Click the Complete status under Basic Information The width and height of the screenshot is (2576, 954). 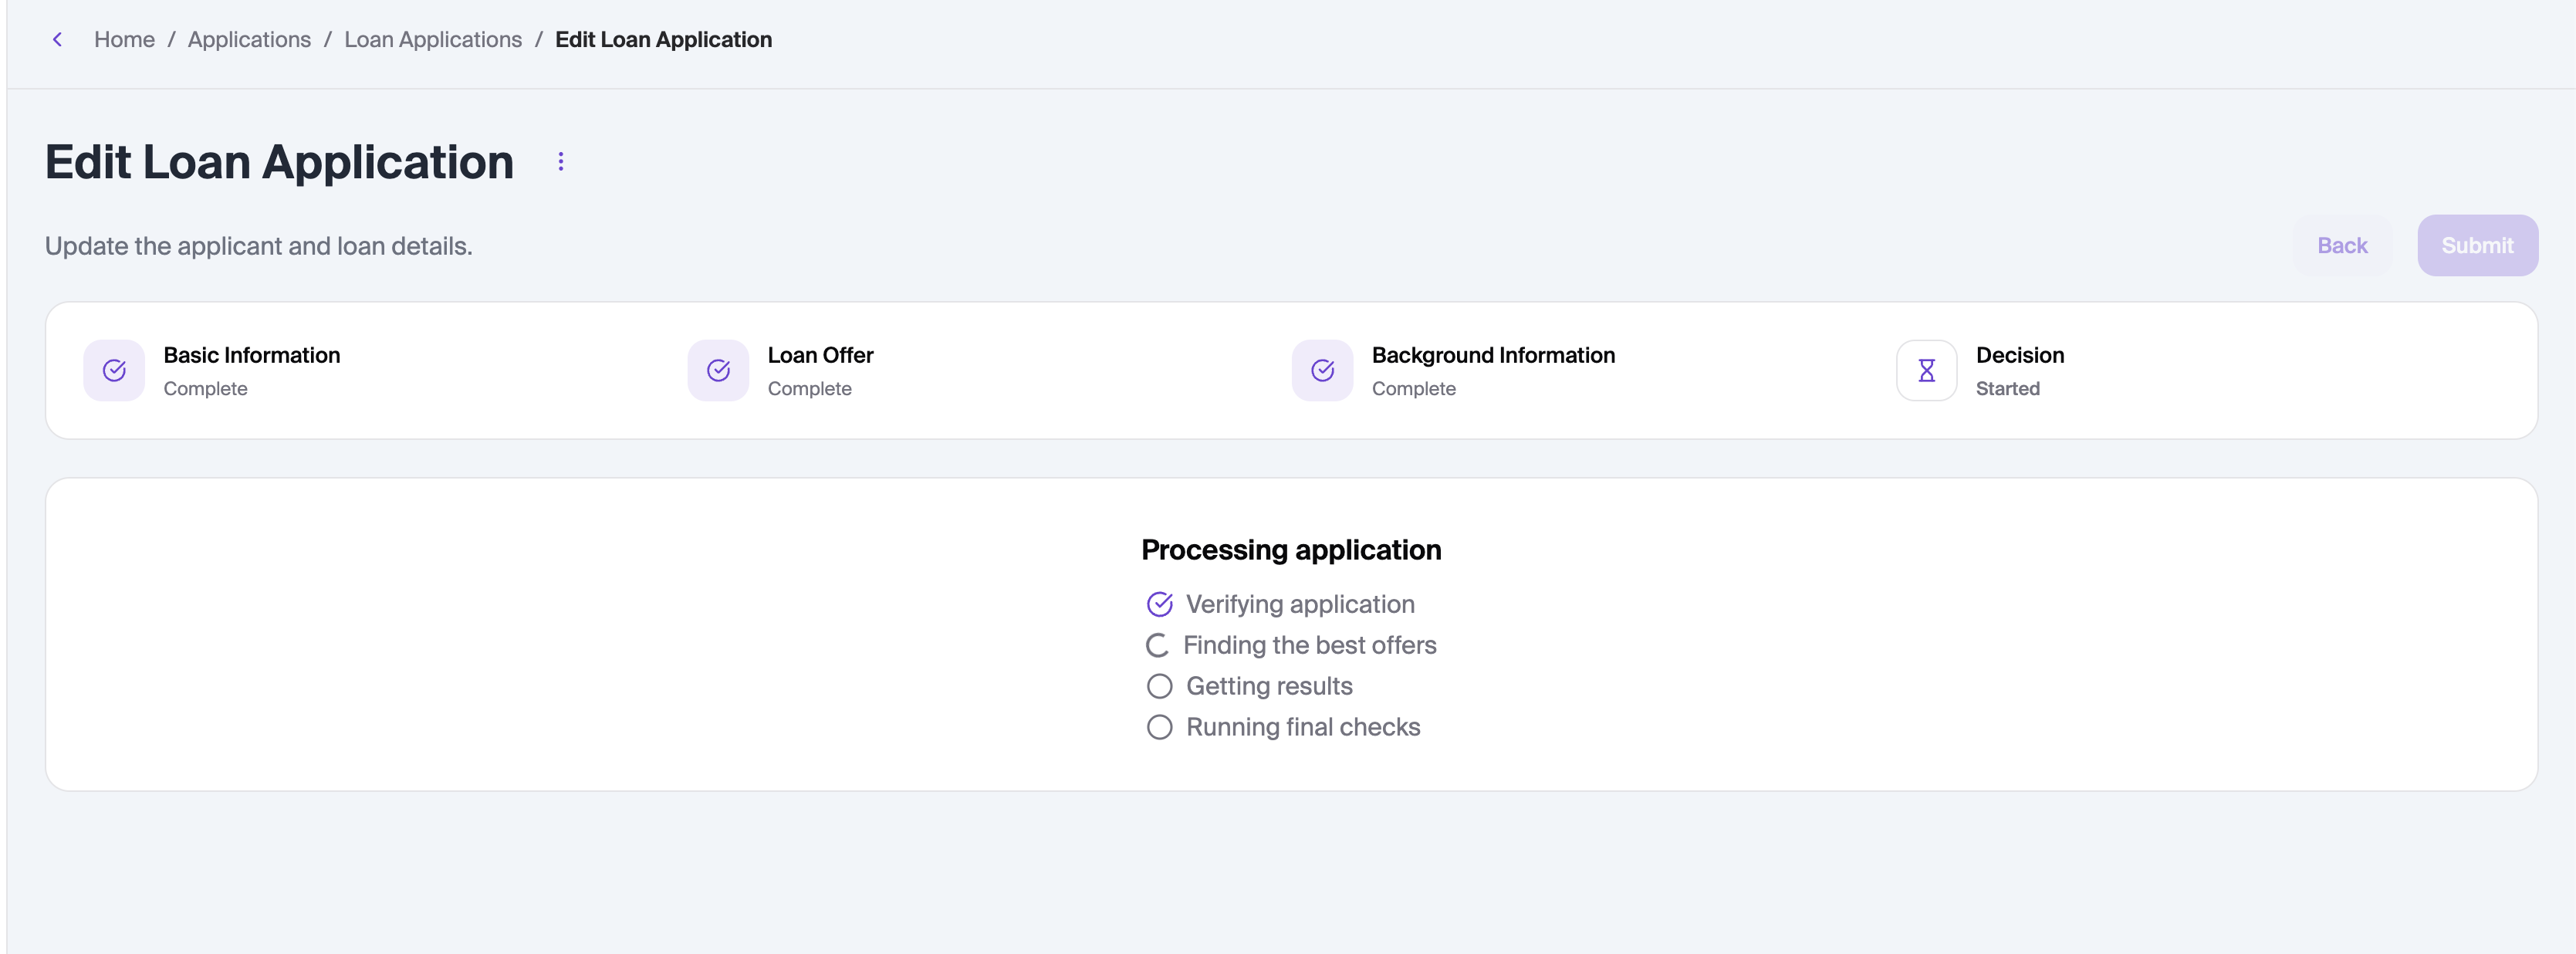tap(205, 388)
